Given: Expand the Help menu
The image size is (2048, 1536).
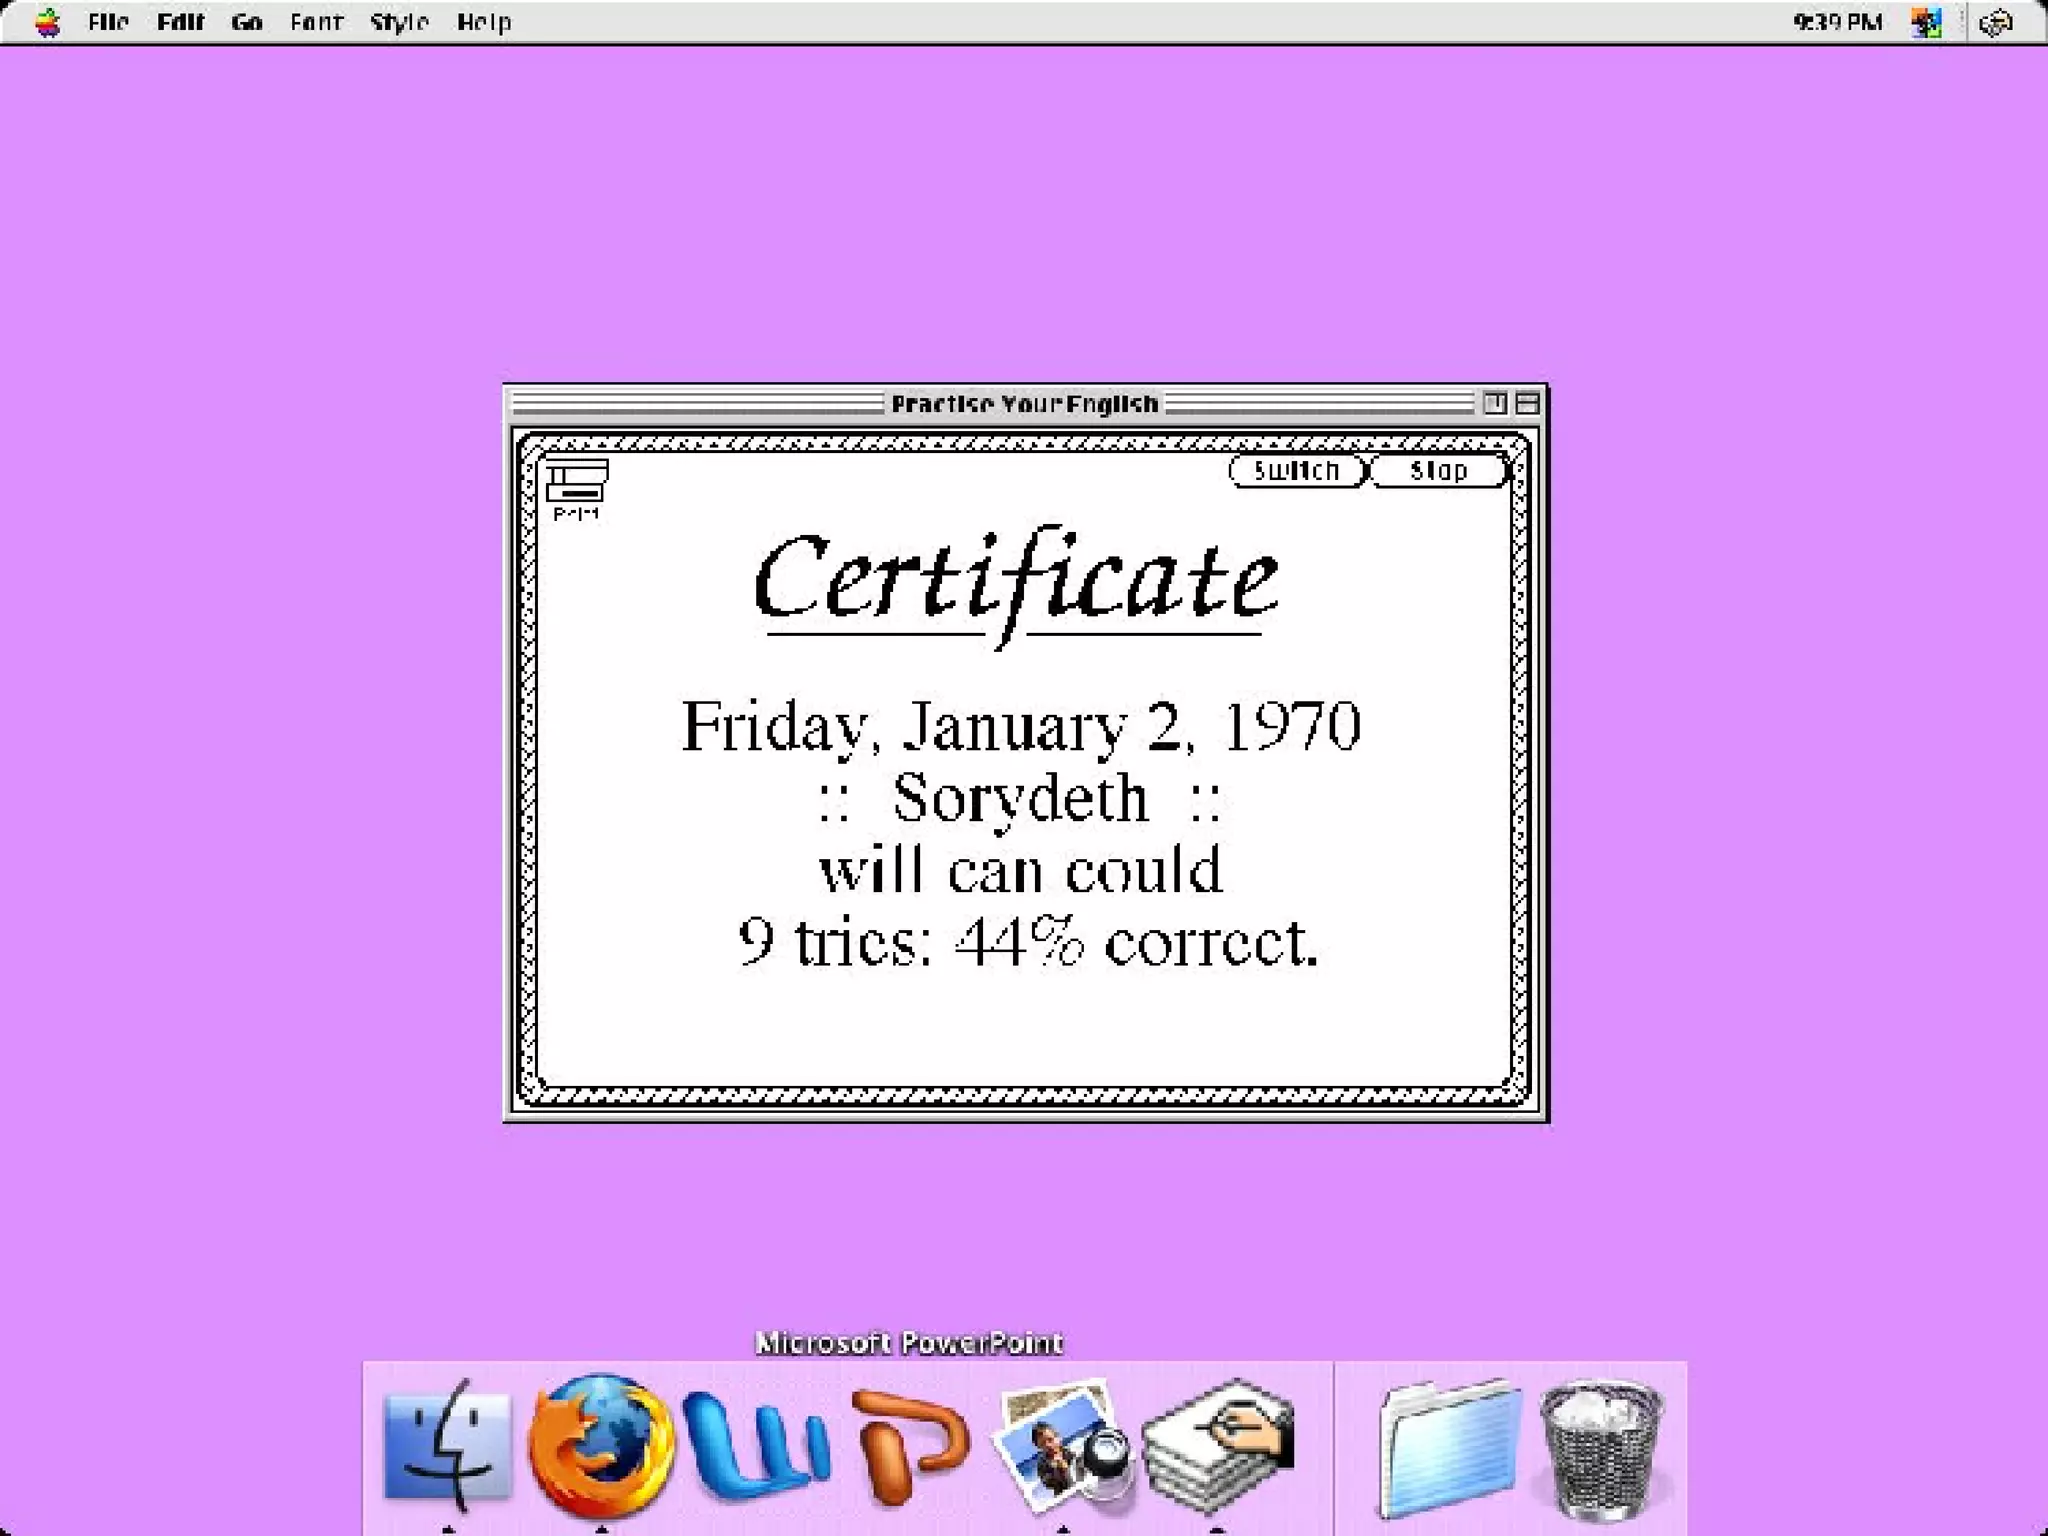Looking at the screenshot, I should 484,21.
